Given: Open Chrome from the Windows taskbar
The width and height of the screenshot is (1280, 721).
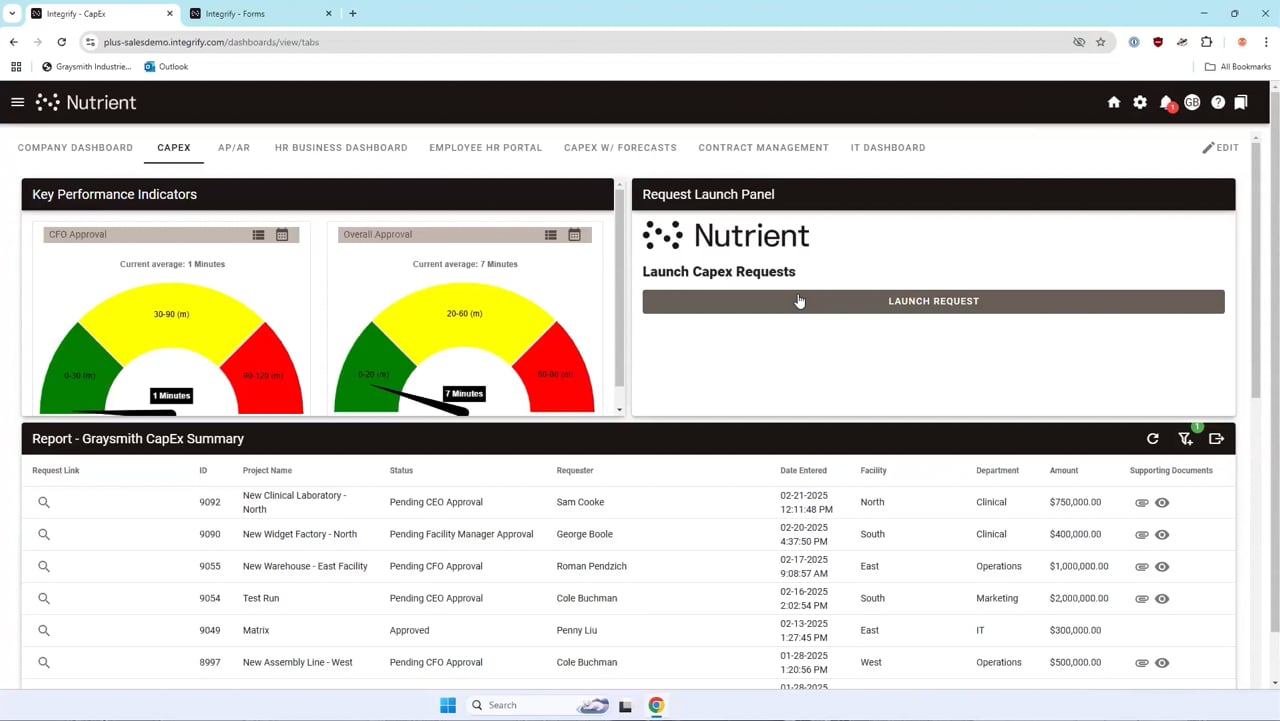Looking at the screenshot, I should point(656,705).
